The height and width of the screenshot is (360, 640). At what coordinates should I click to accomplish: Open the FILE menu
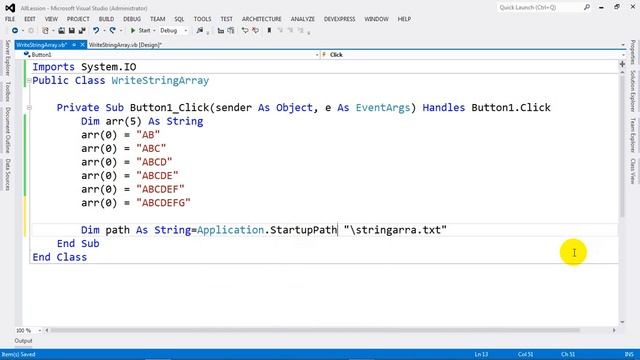click(10, 19)
